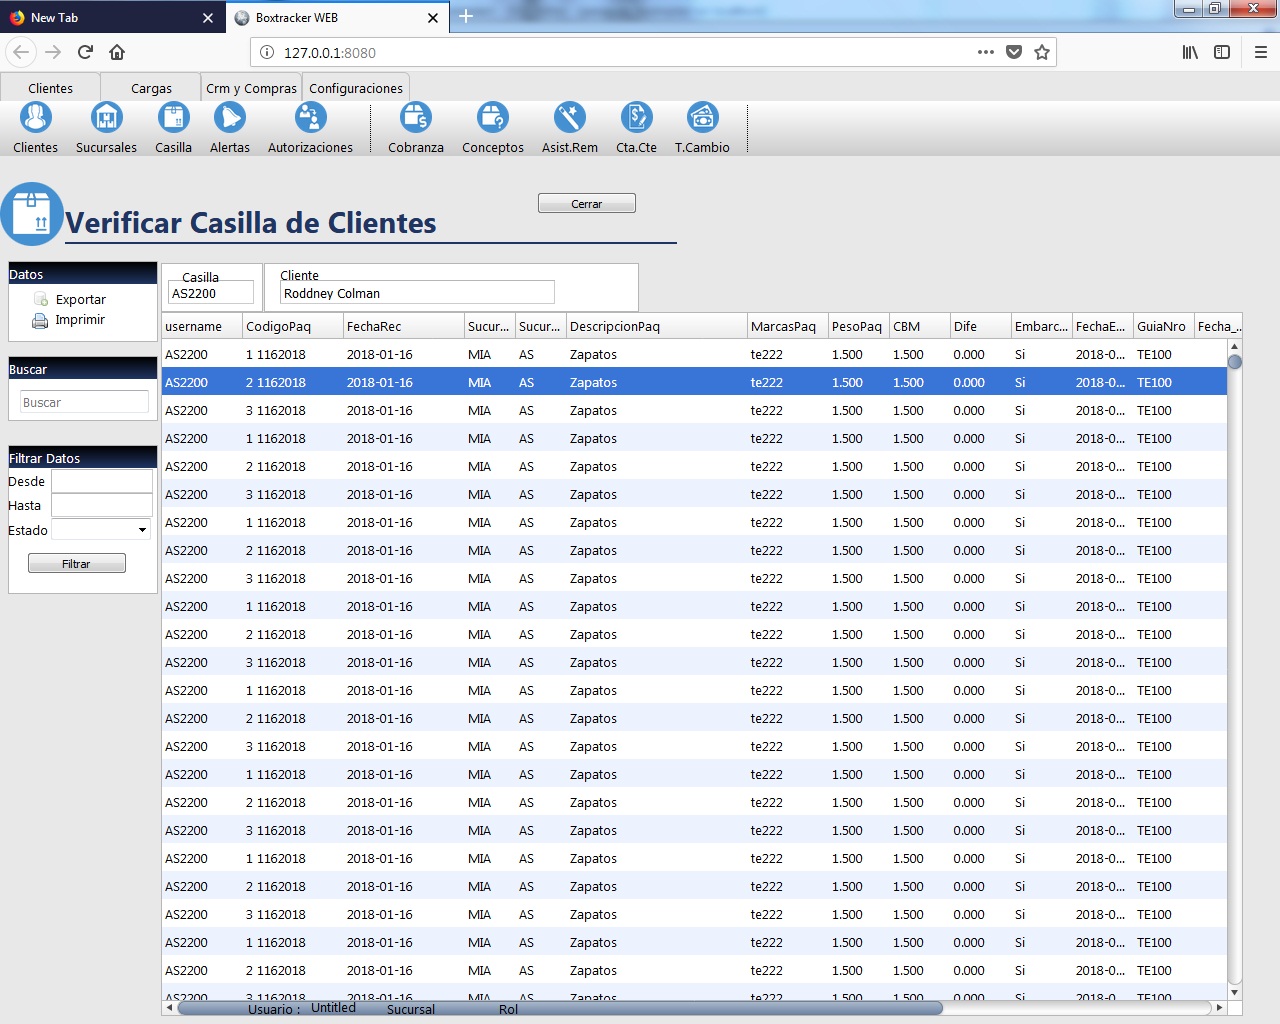Open the Clientes toolbar icon
Screen dimensions: 1280x1024
36,119
